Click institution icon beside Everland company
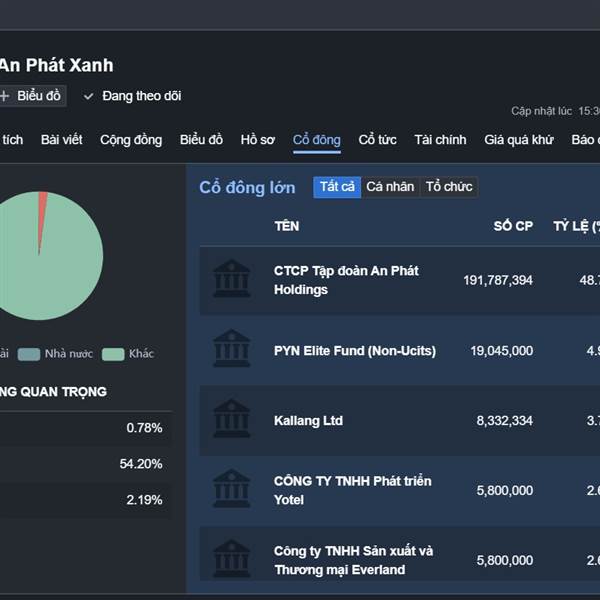Image resolution: width=600 pixels, height=600 pixels. point(232,559)
